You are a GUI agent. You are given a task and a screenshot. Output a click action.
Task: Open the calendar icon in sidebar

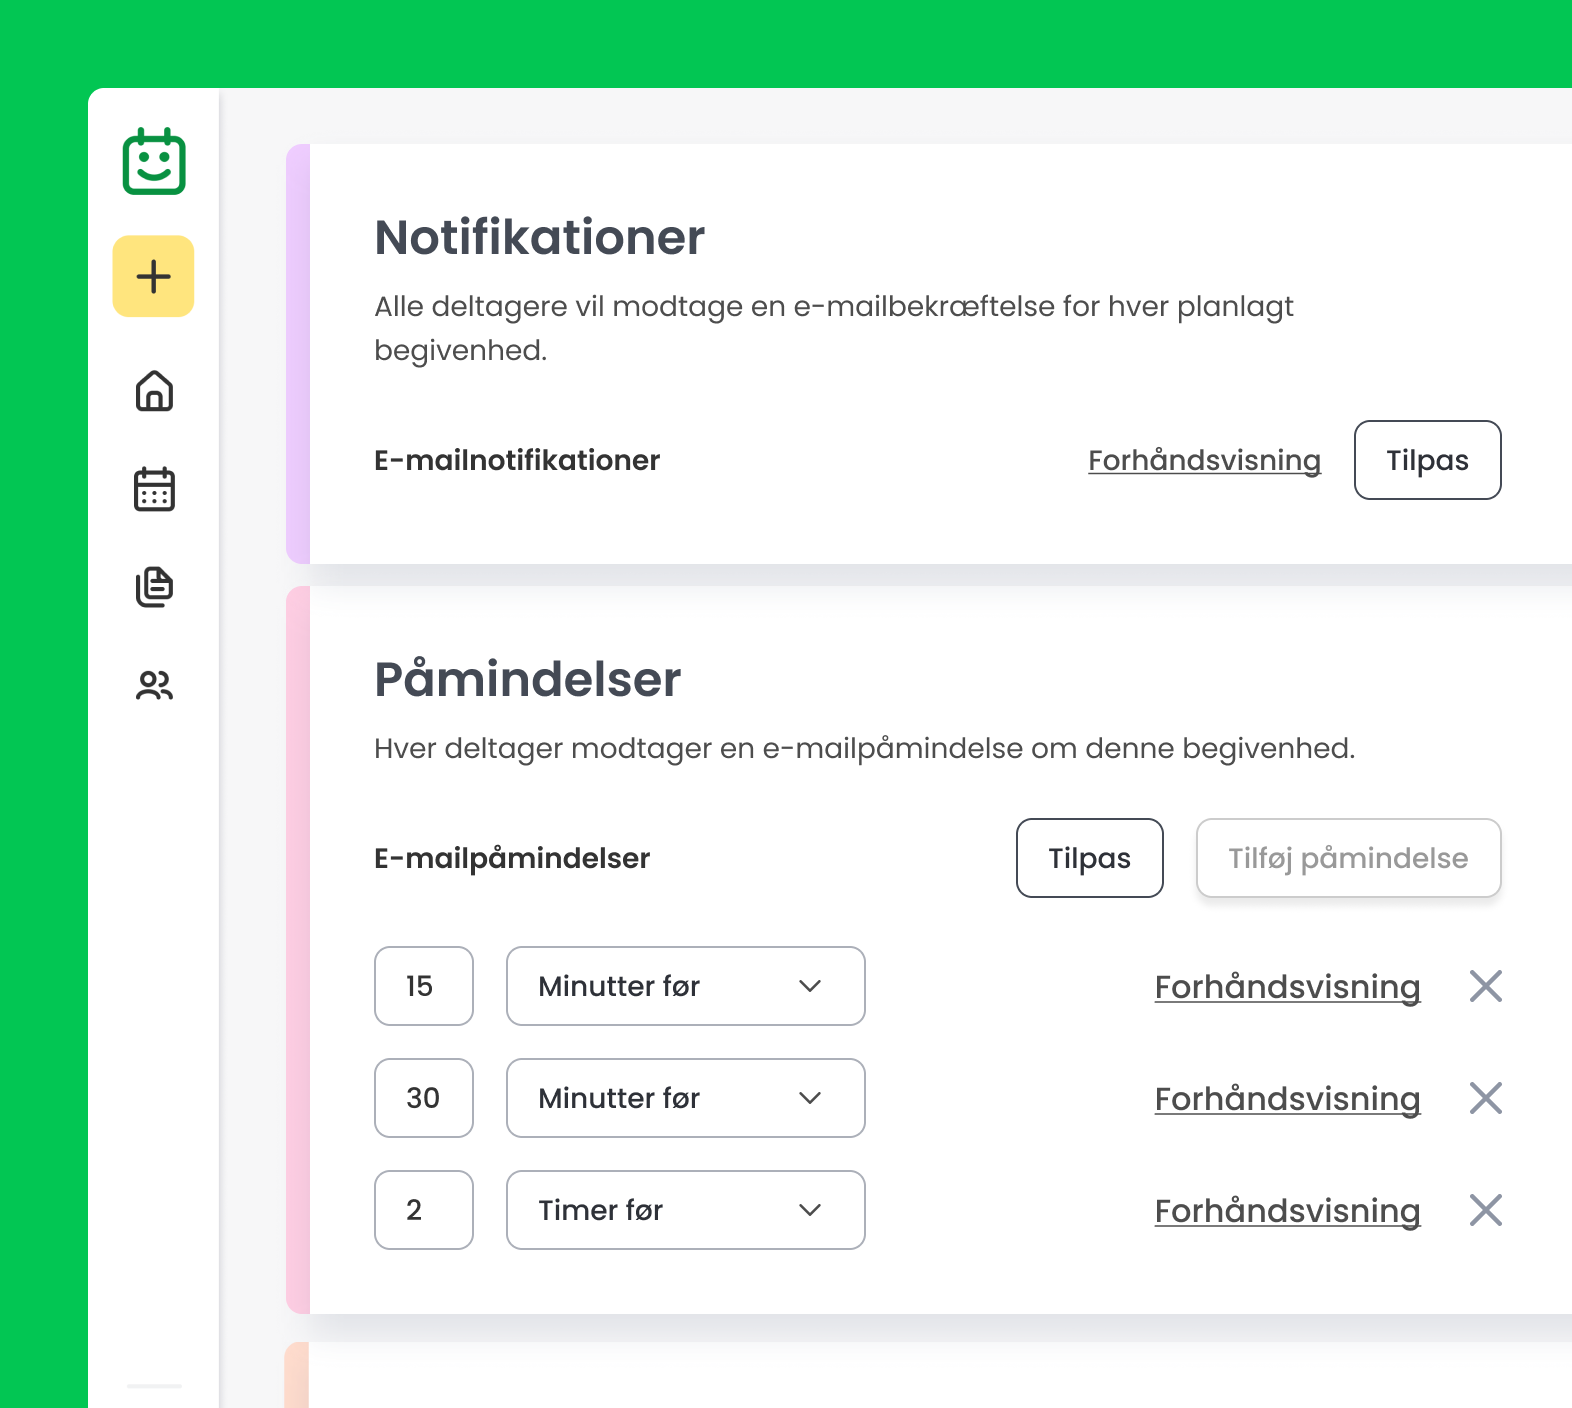pos(154,489)
